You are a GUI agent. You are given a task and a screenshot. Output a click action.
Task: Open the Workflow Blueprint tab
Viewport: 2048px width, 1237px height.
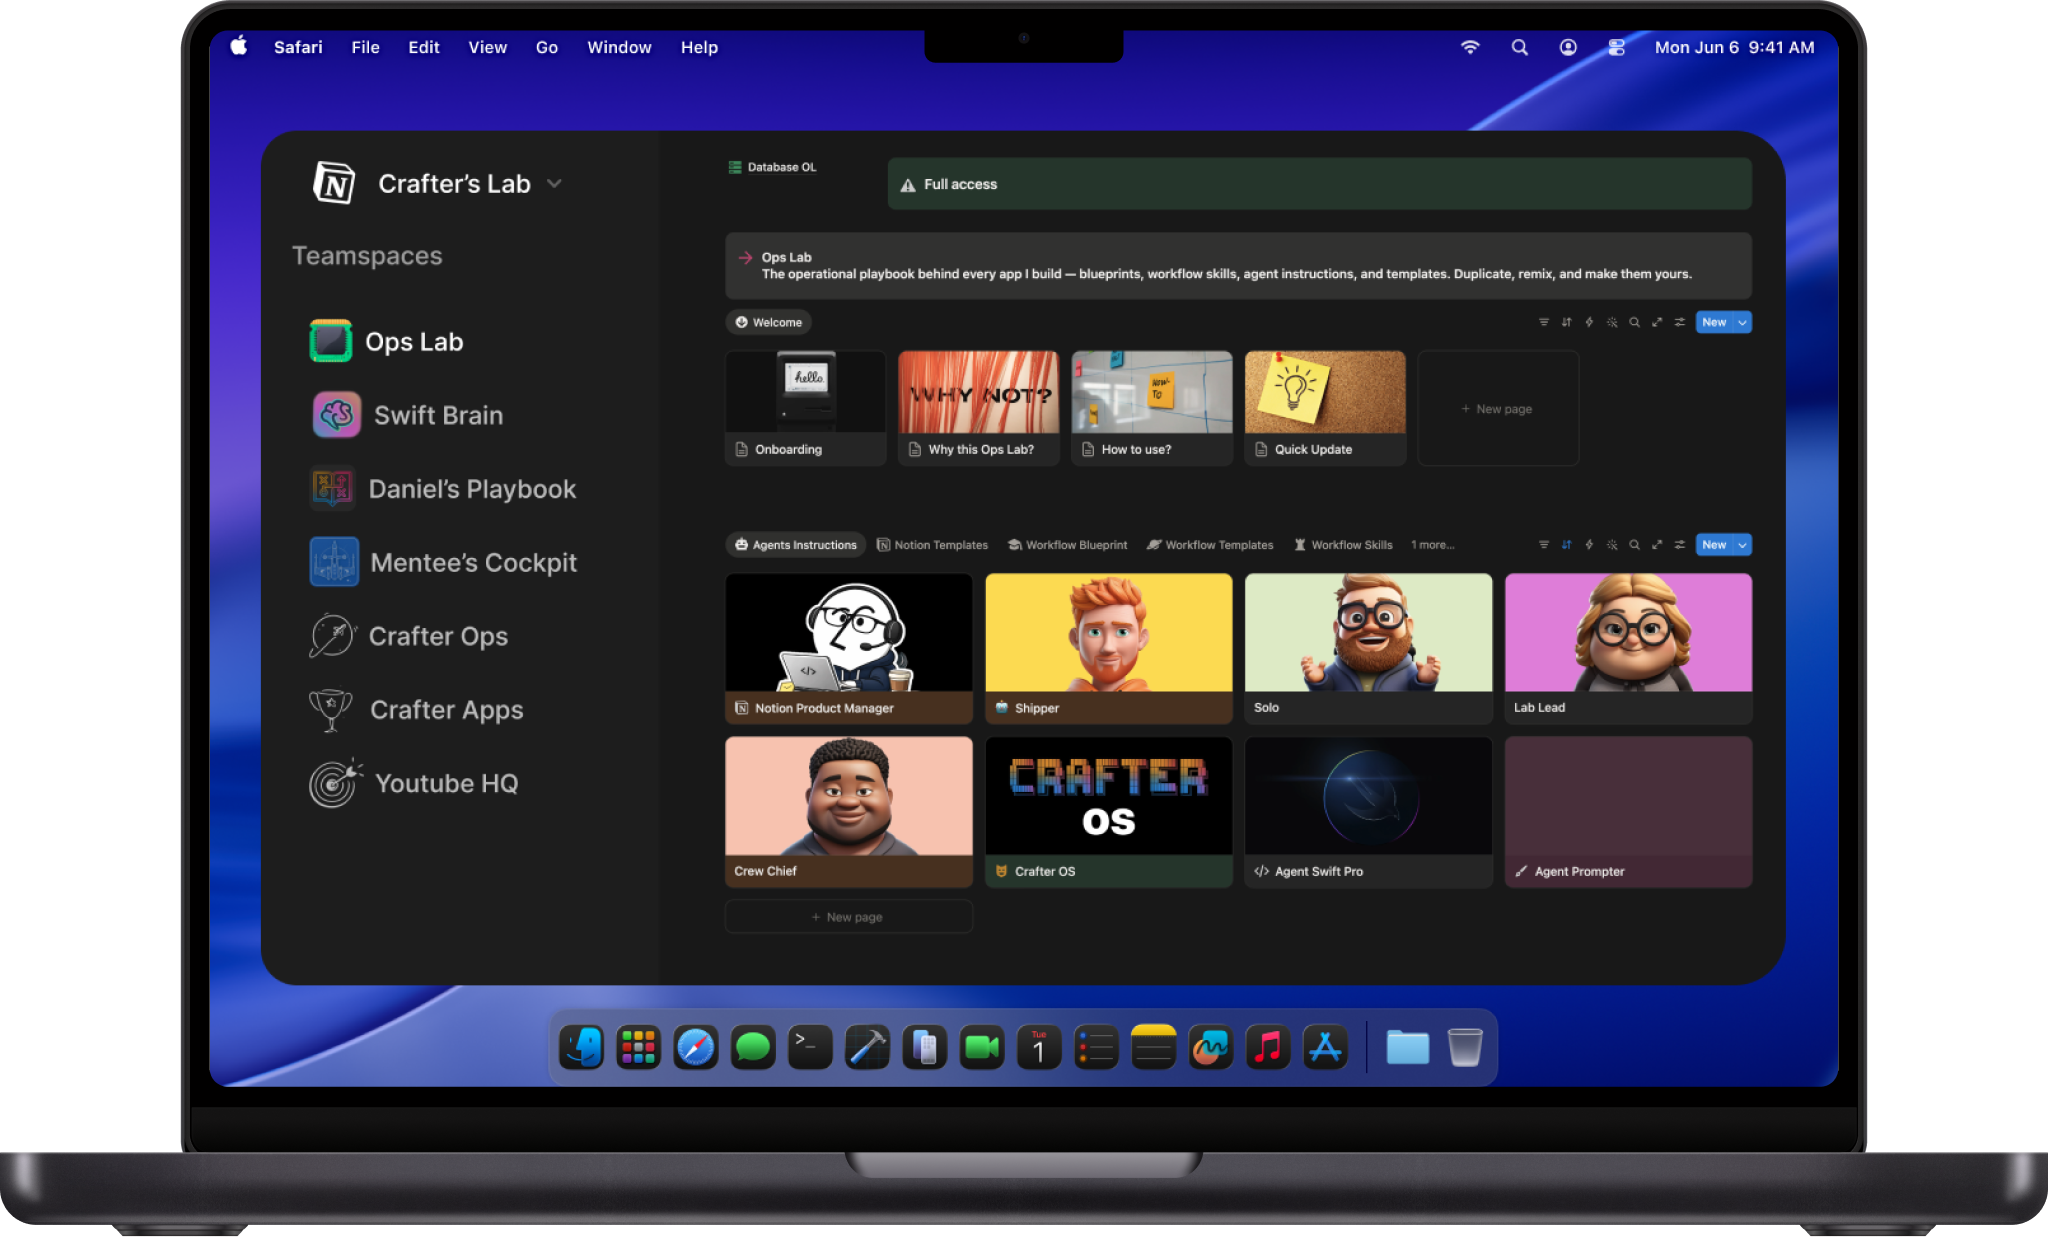click(1067, 545)
